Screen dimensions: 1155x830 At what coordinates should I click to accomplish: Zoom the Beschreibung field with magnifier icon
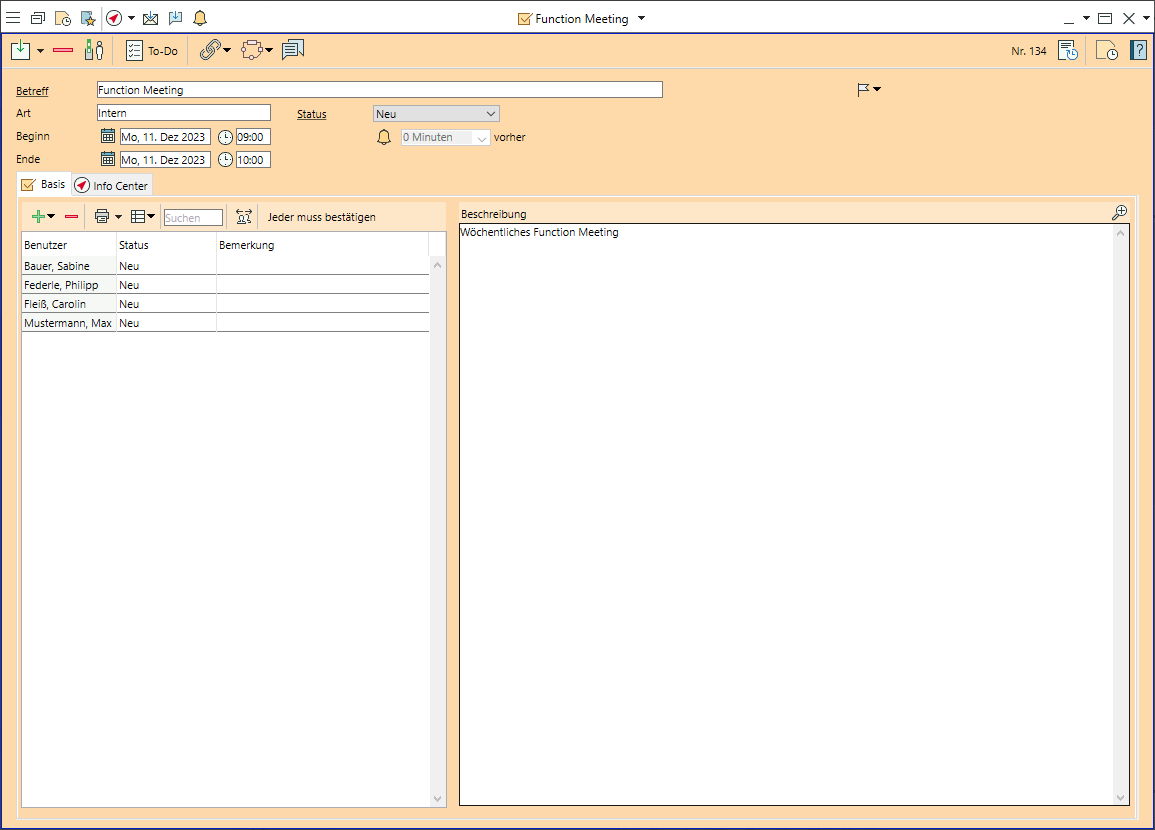(x=1119, y=212)
